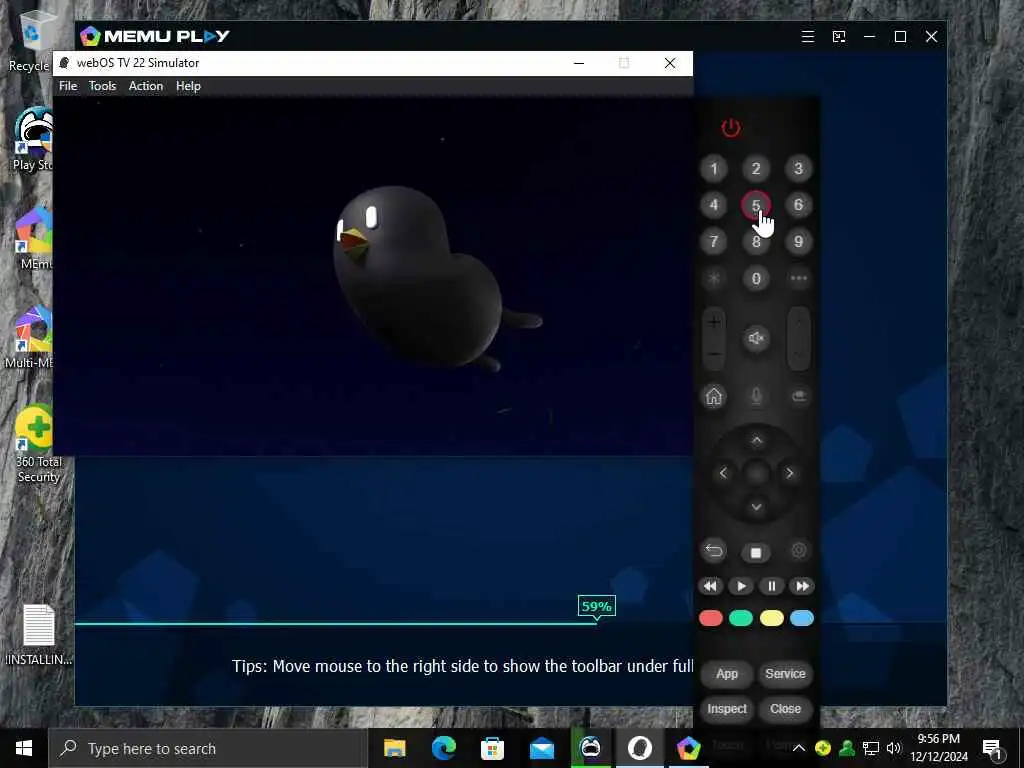Tap number 2 on the remote
The width and height of the screenshot is (1024, 768).
click(756, 169)
